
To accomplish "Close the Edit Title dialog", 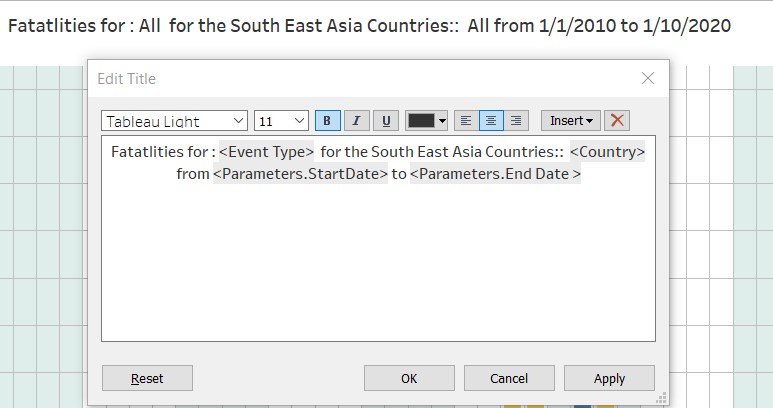I will pyautogui.click(x=647, y=78).
